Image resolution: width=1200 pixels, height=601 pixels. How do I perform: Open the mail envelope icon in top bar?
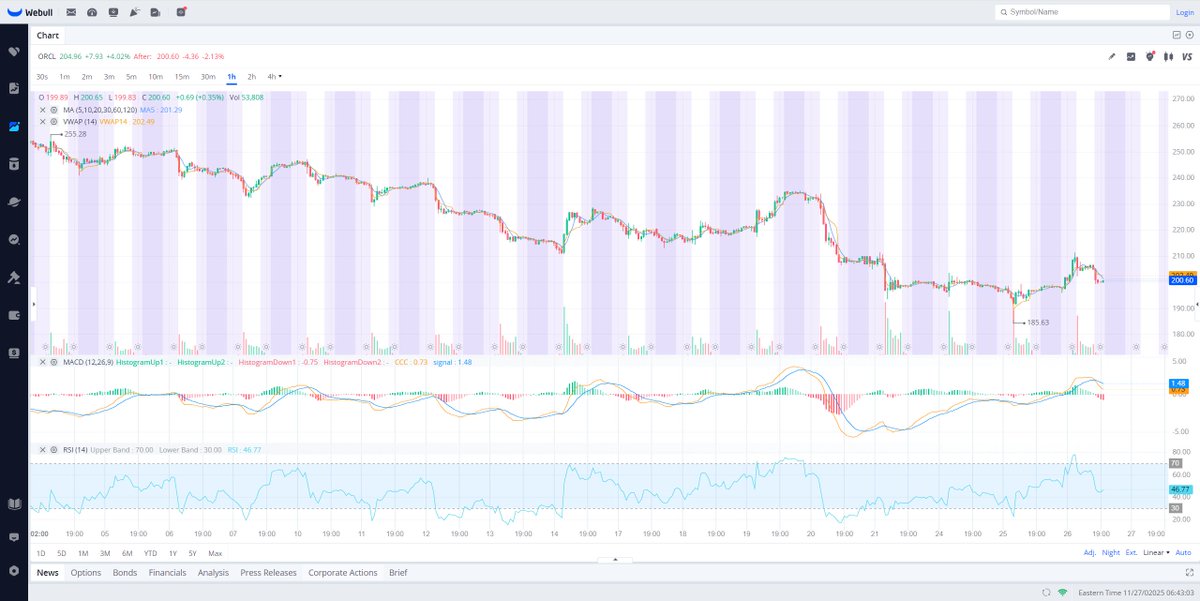[71, 13]
